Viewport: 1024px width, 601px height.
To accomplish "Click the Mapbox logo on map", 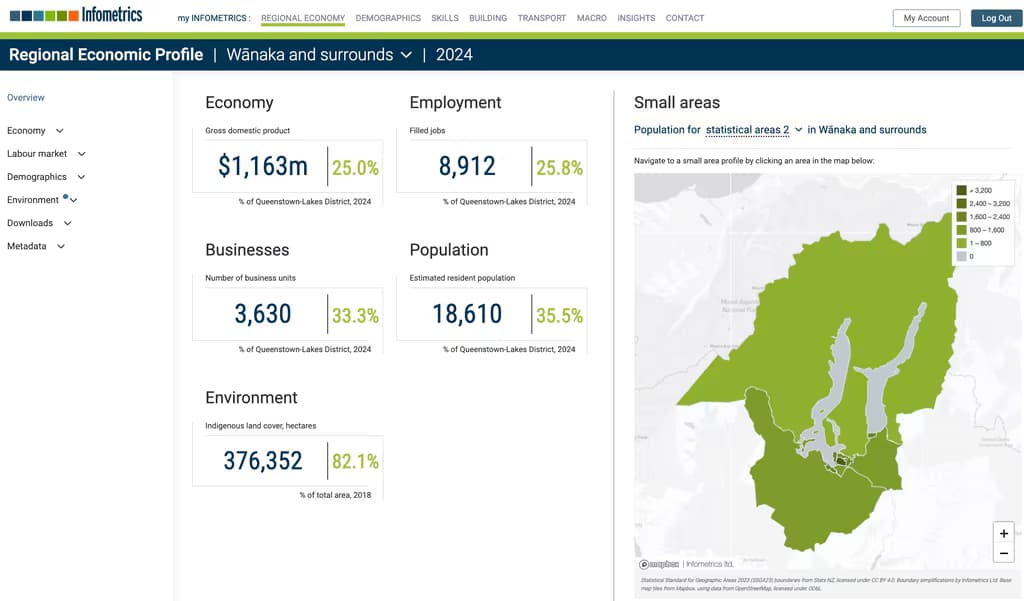I will pos(658,564).
